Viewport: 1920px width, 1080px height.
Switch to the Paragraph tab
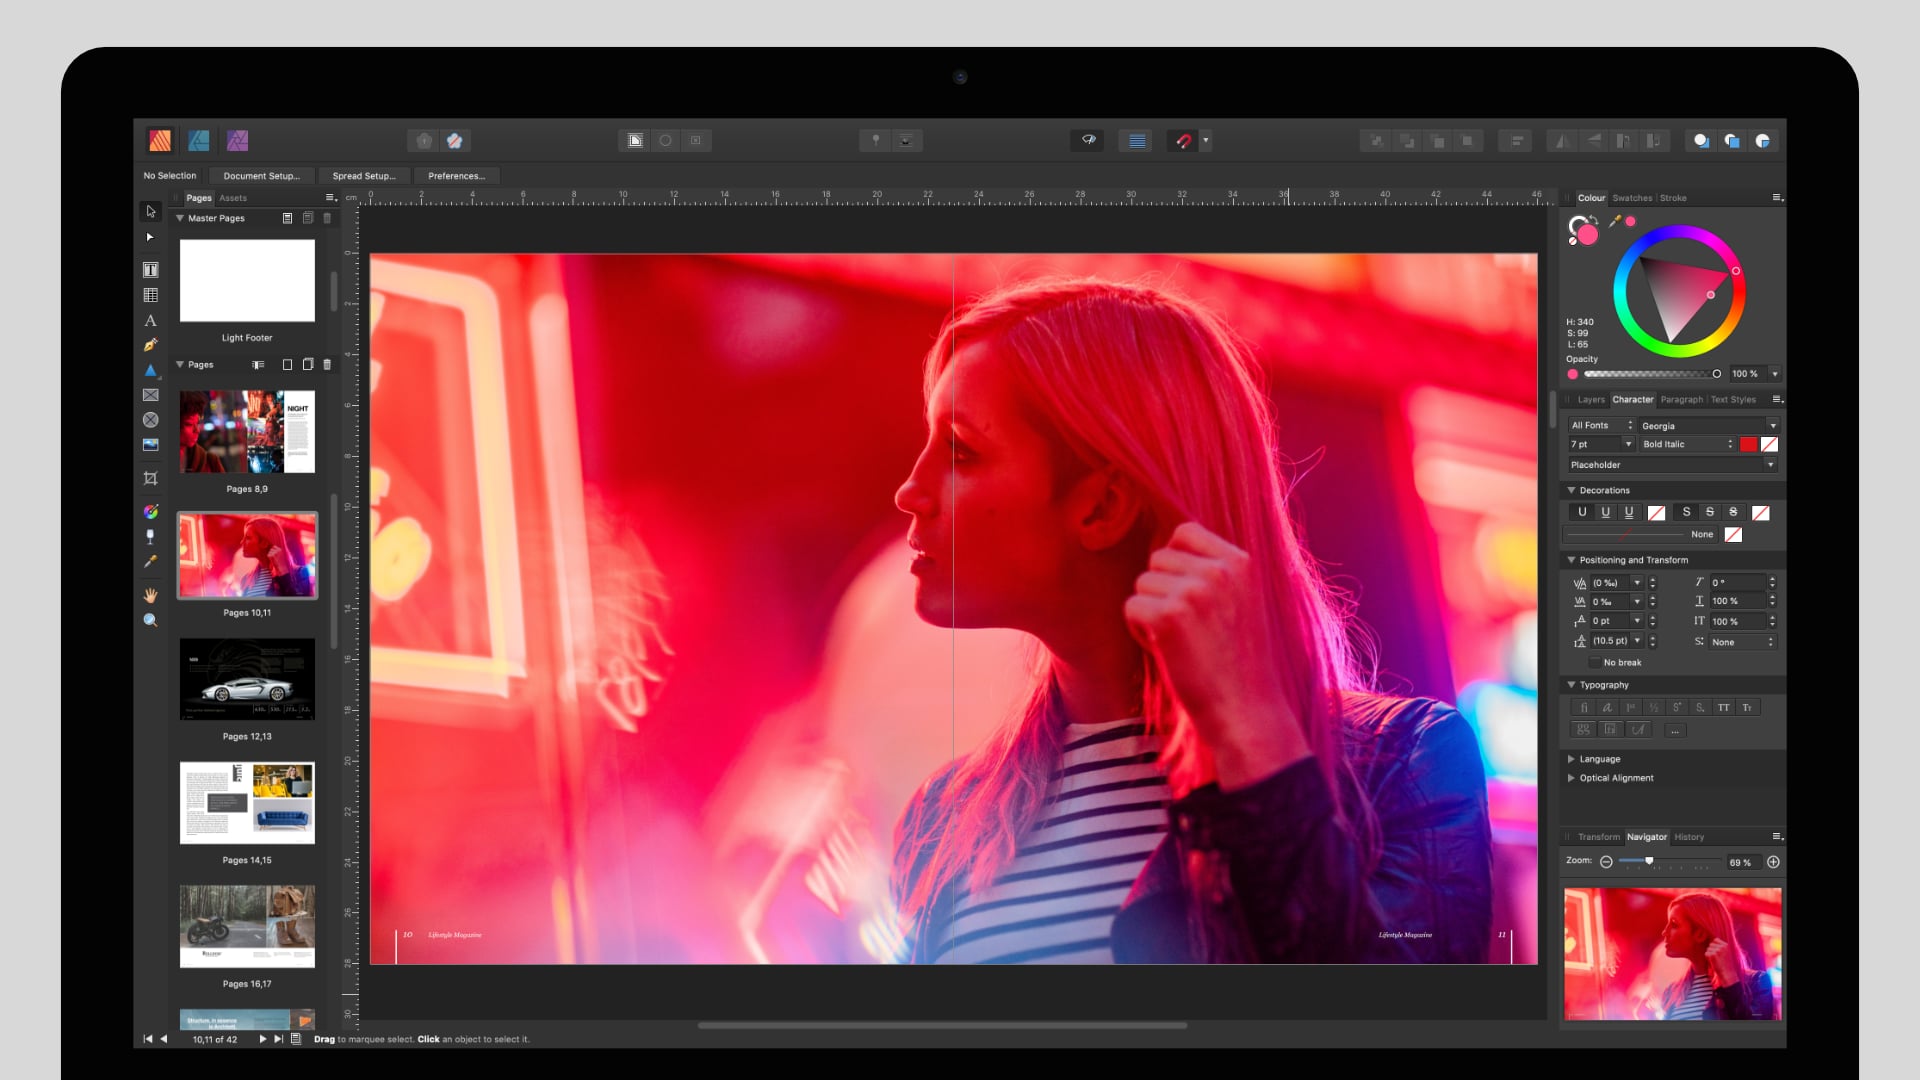pyautogui.click(x=1682, y=399)
